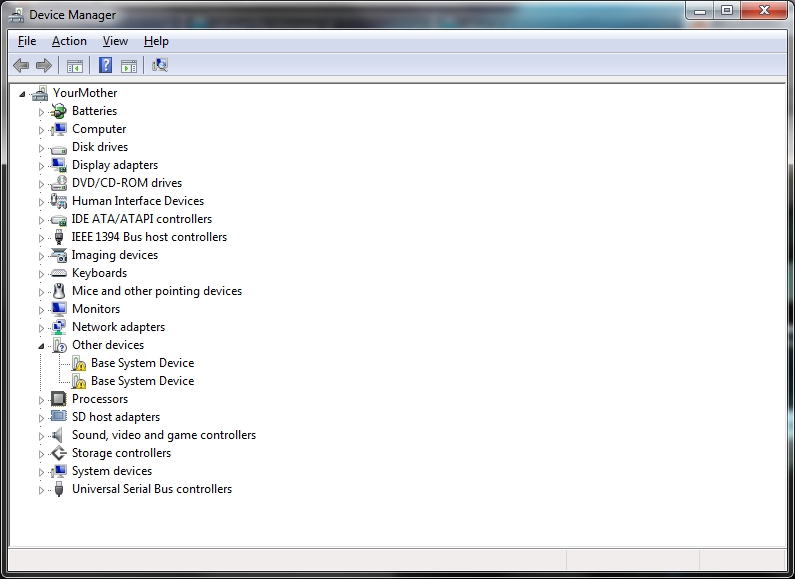Select Imaging devices label
Screen dimensions: 795x579
pos(115,255)
